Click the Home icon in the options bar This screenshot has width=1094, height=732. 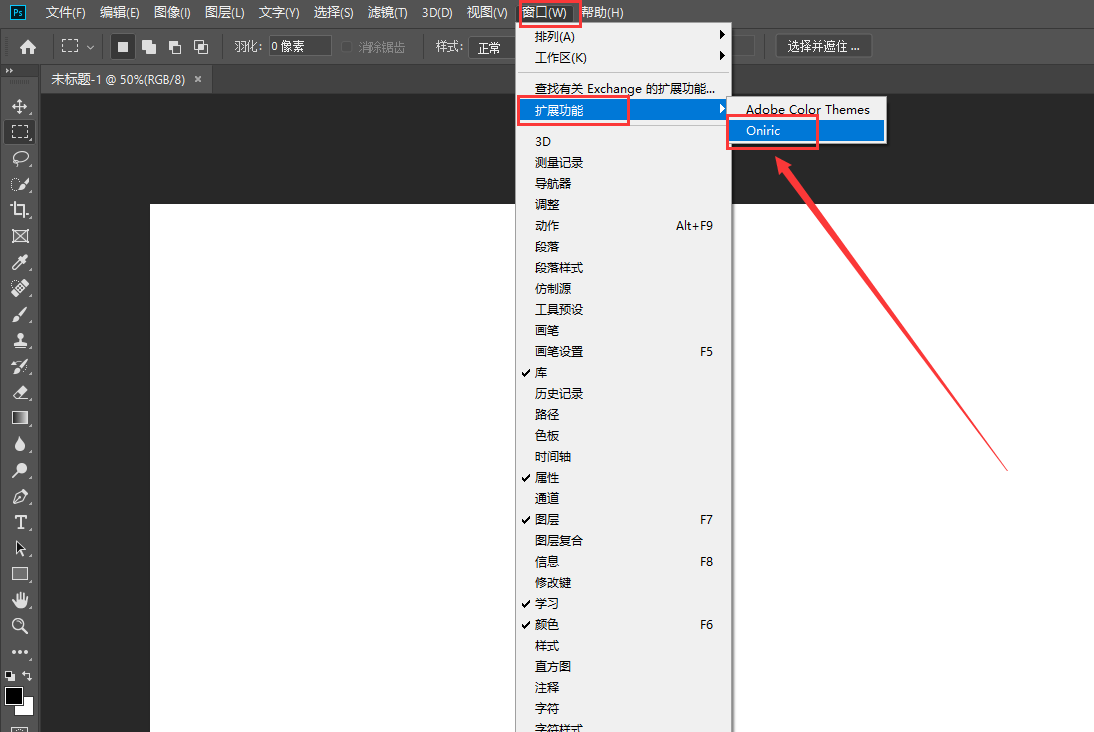[26, 45]
